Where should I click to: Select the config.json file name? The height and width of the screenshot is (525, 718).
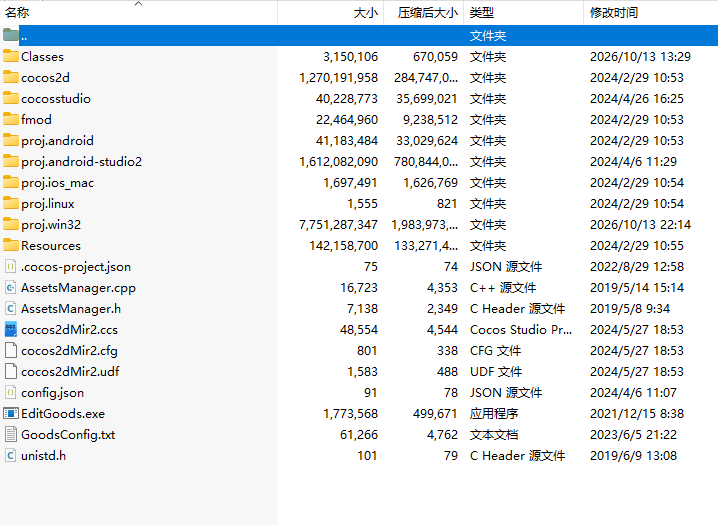pyautogui.click(x=52, y=393)
